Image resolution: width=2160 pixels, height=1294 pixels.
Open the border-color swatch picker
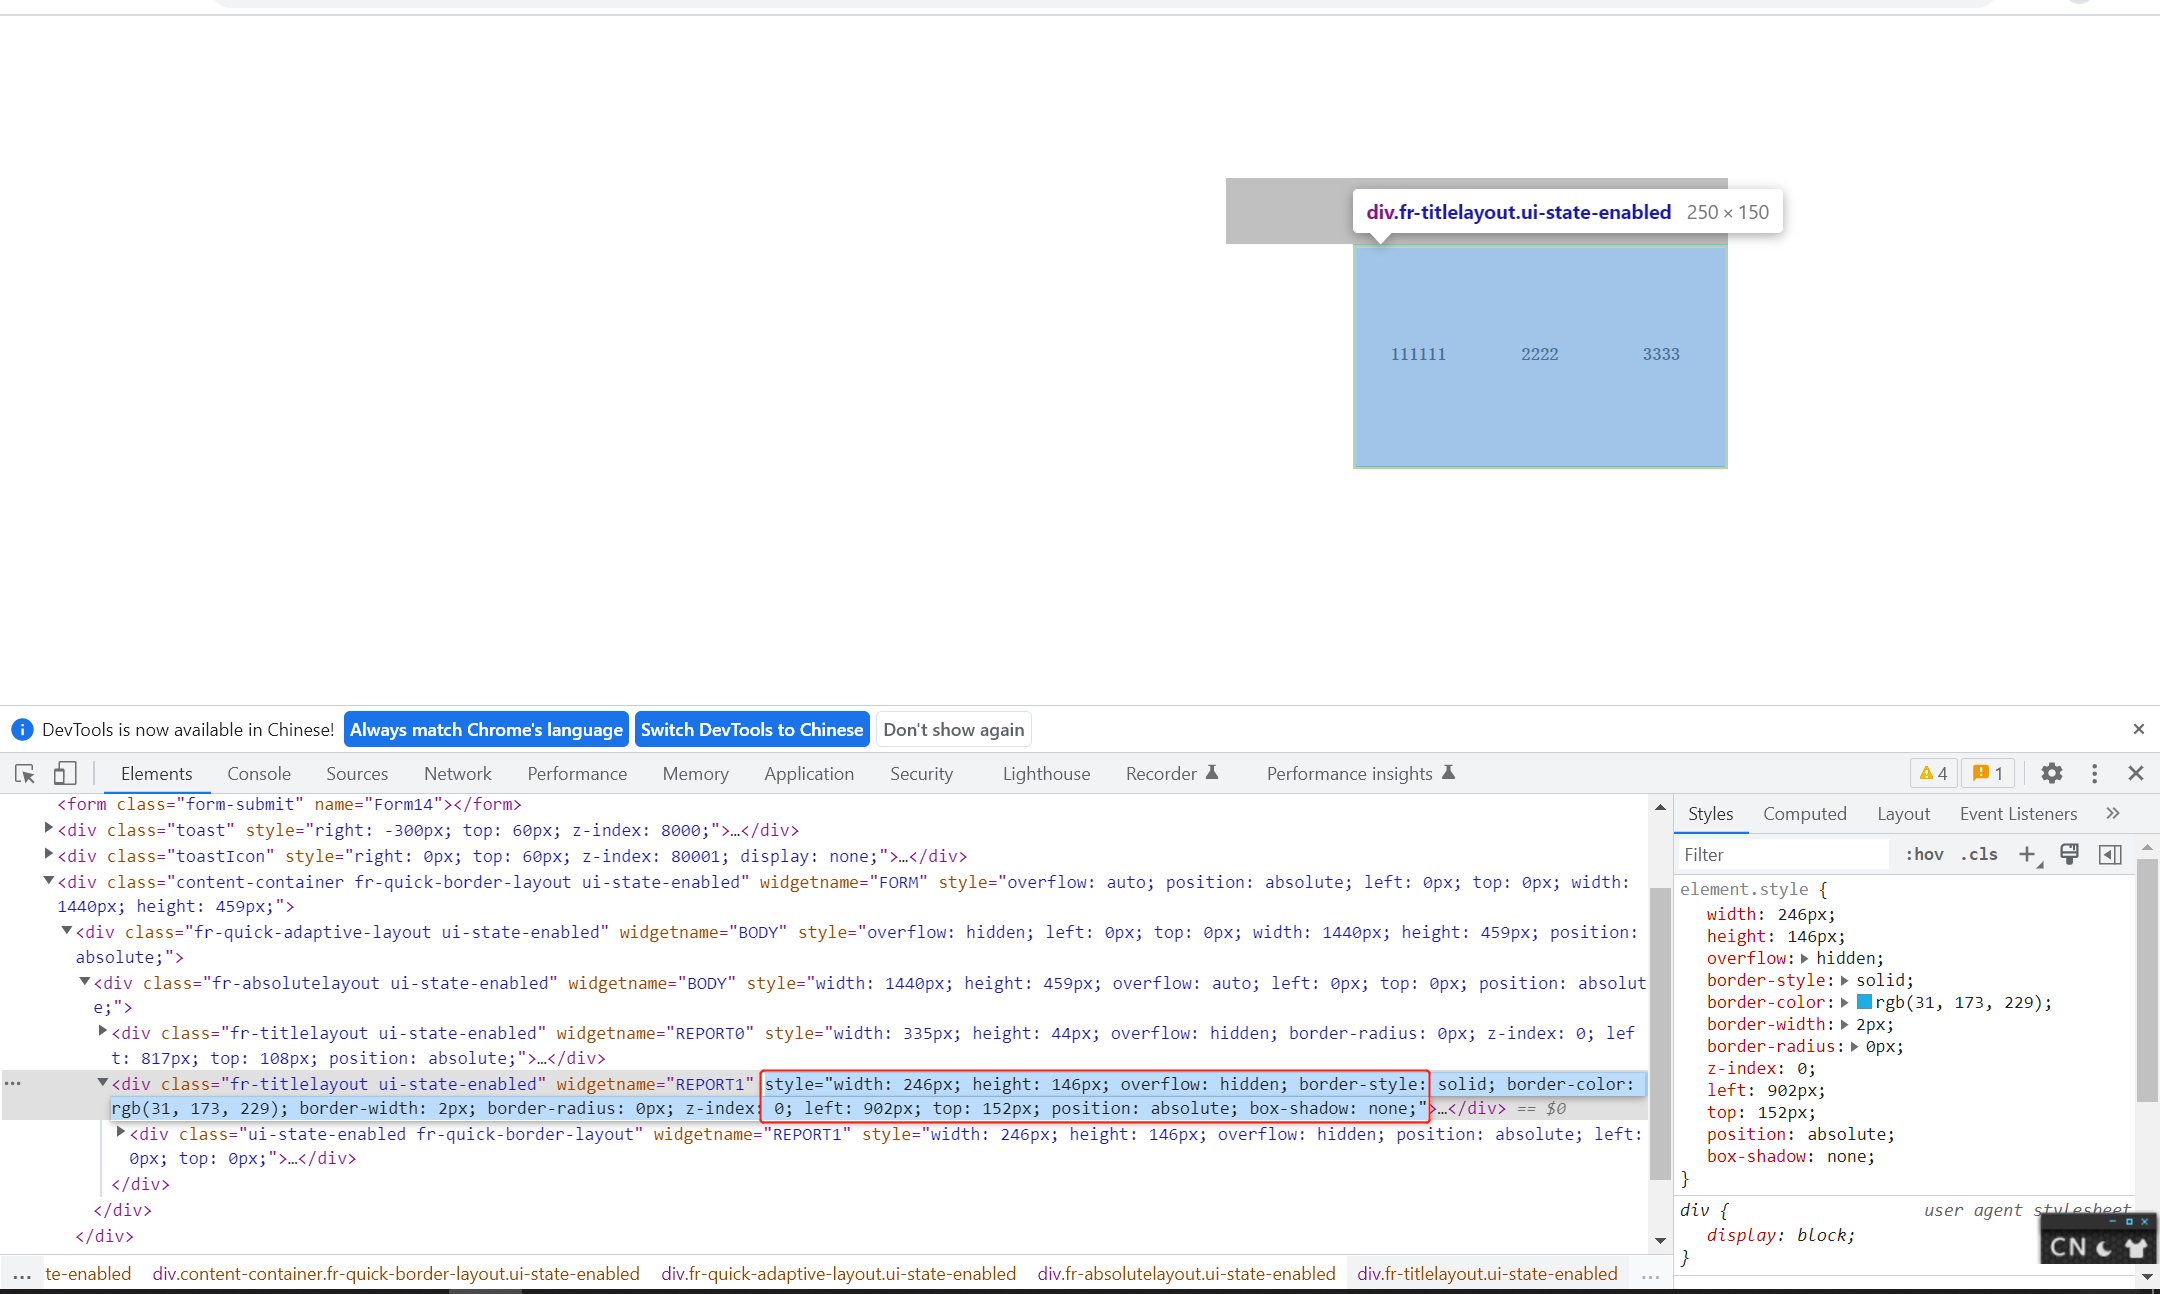click(1864, 1002)
